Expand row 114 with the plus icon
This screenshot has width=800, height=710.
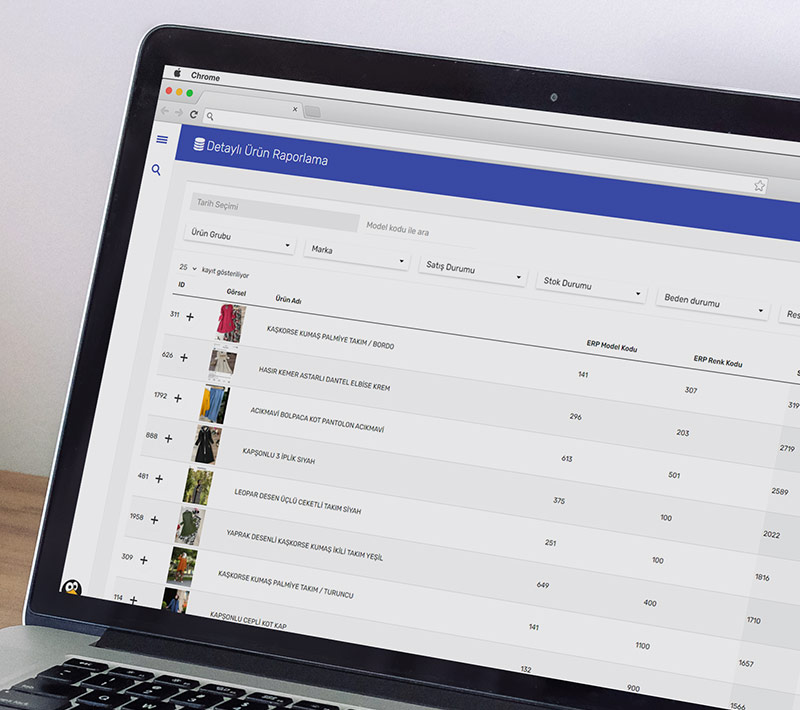[x=133, y=600]
